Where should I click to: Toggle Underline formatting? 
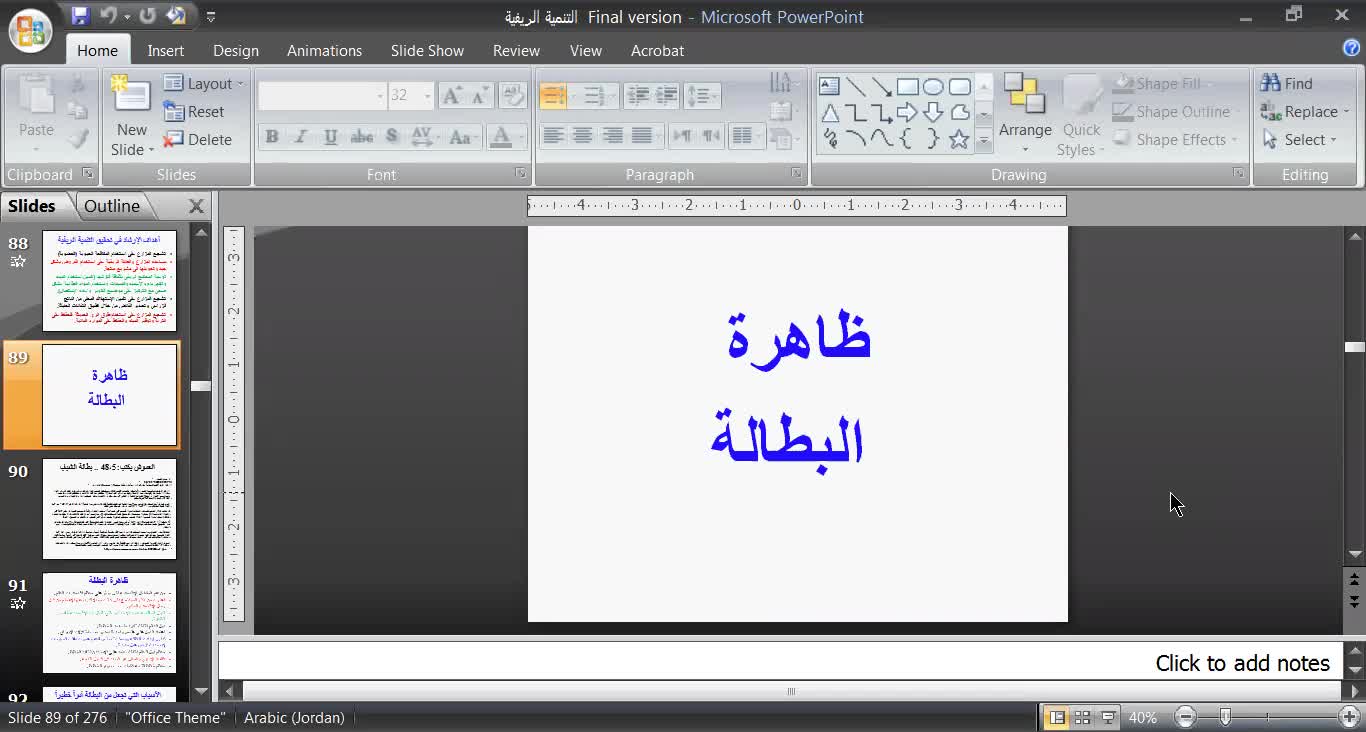click(x=331, y=136)
